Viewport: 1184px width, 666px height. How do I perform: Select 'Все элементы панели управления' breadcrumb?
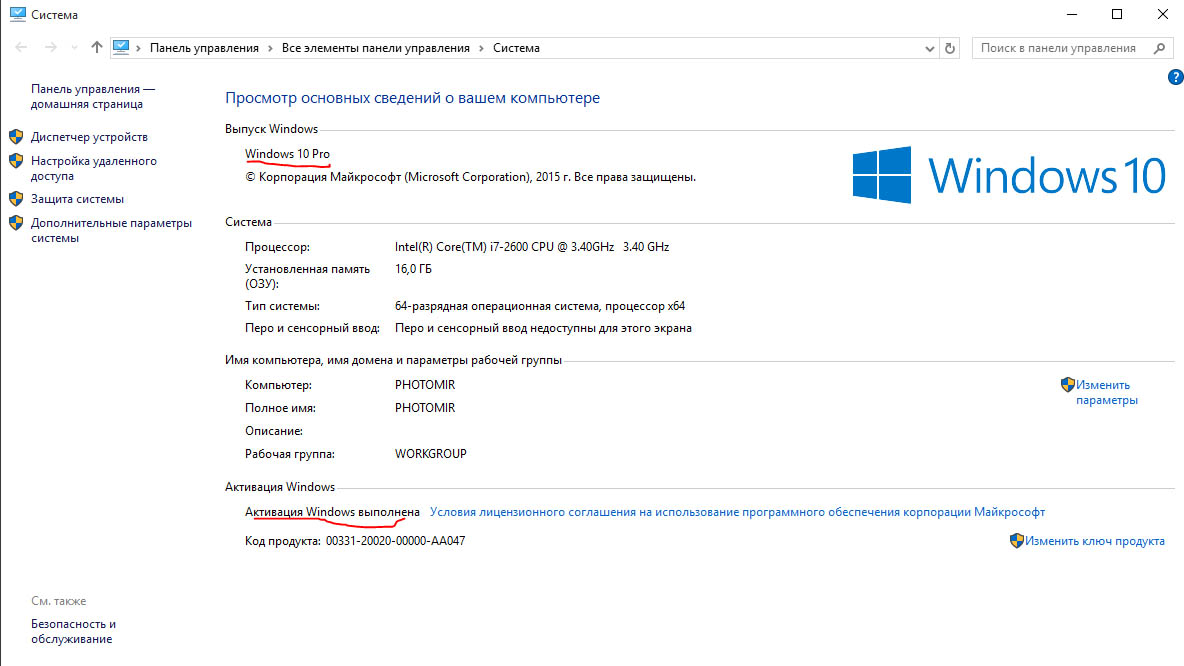click(375, 48)
